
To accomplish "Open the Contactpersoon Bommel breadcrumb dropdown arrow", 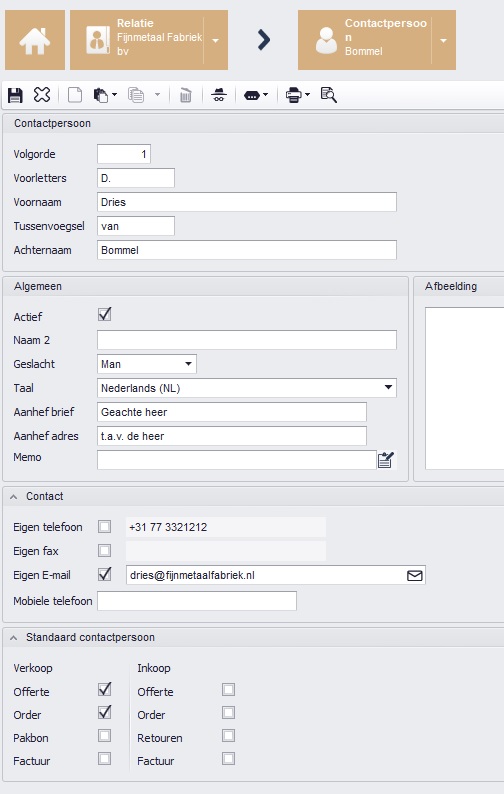I will 444,41.
